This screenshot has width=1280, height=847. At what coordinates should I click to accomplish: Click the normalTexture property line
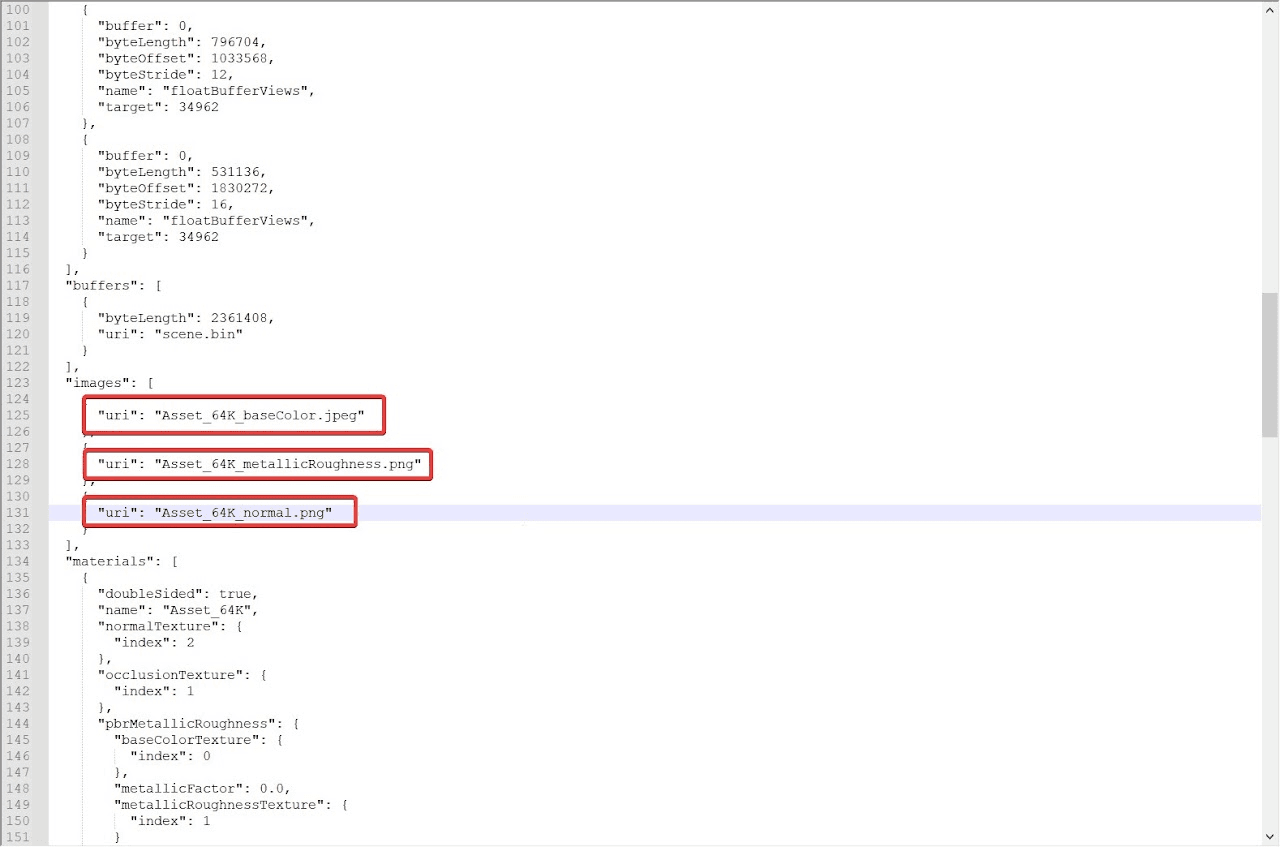point(165,626)
